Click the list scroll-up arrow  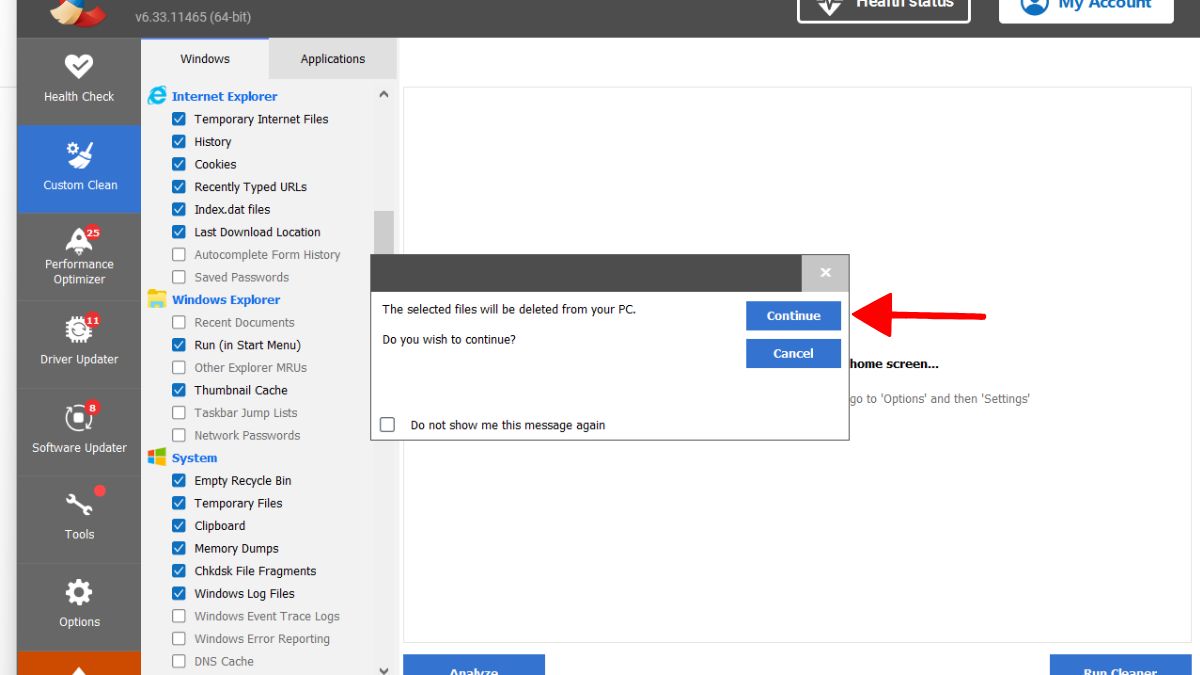(x=384, y=95)
